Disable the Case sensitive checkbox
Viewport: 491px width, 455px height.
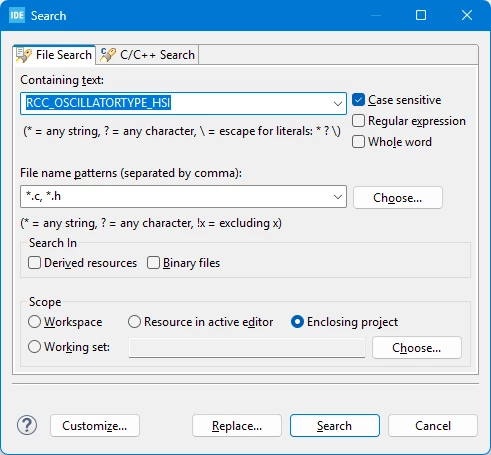(358, 100)
